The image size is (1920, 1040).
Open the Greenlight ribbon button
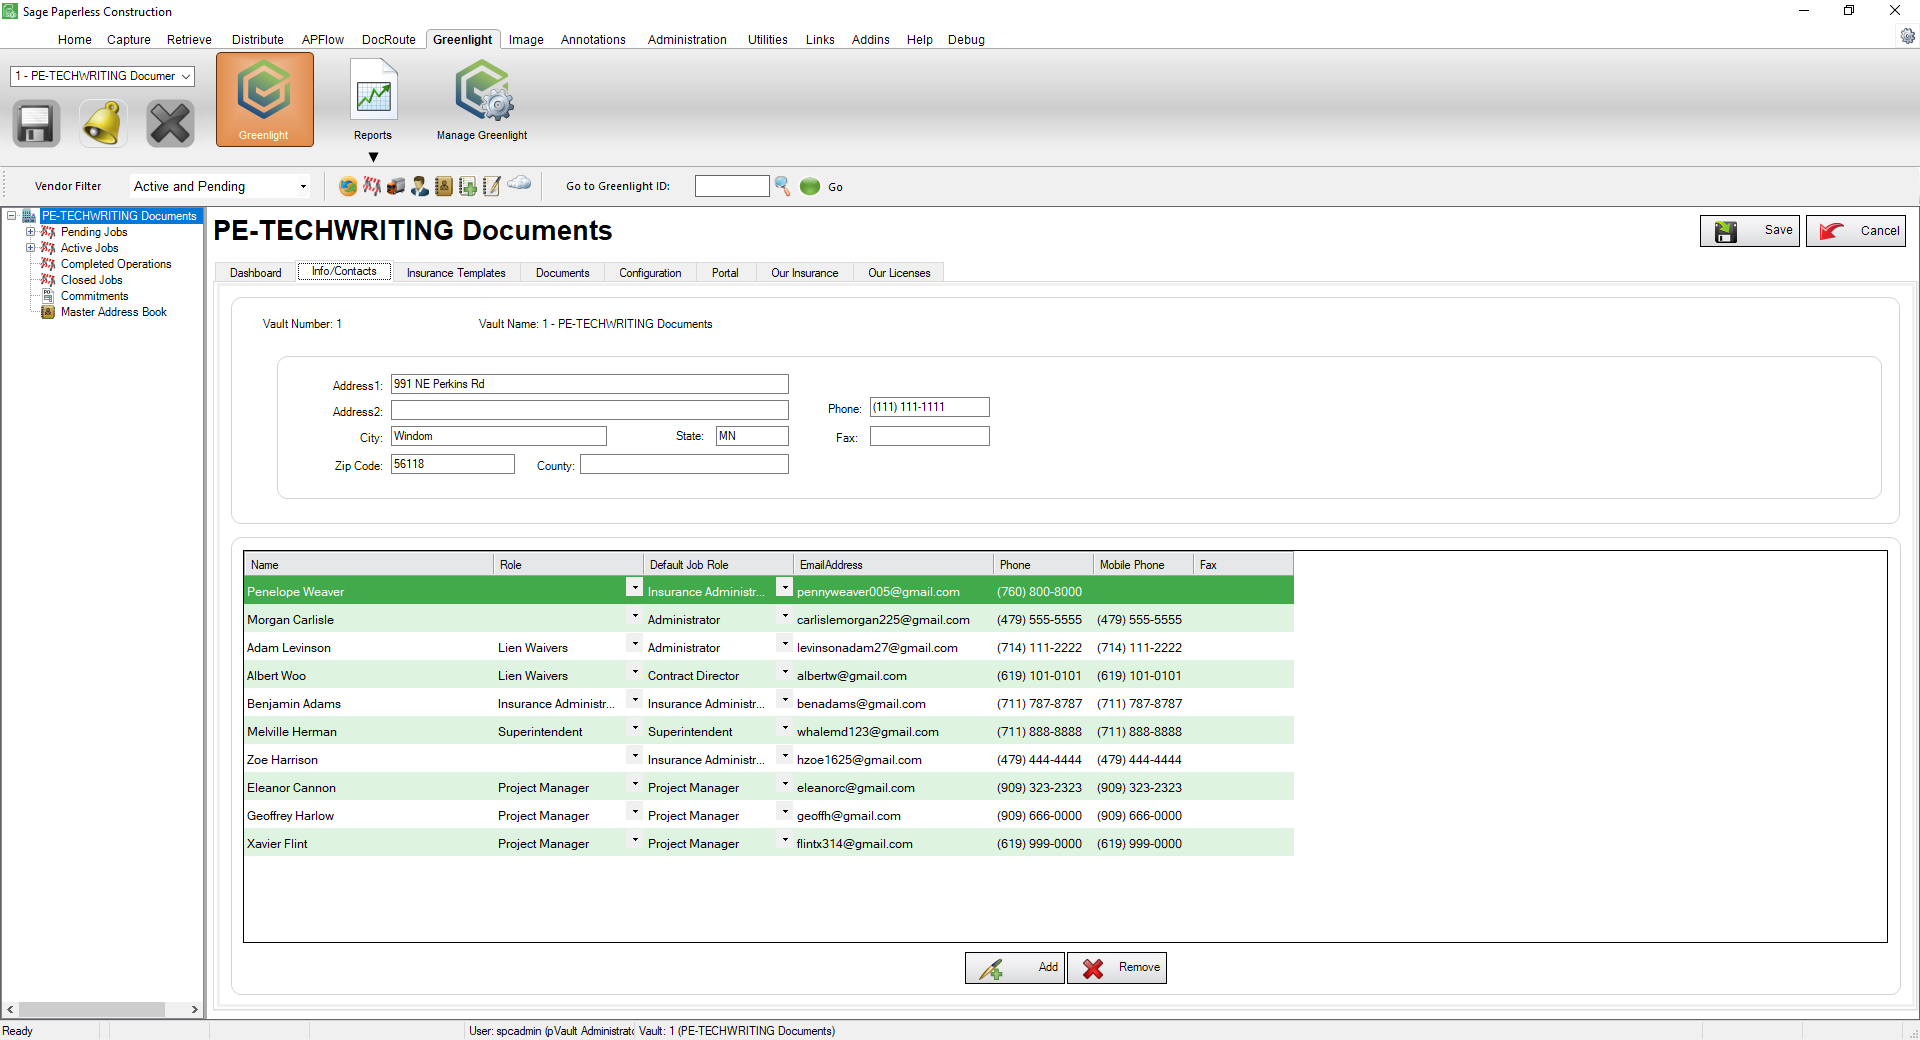click(x=264, y=100)
